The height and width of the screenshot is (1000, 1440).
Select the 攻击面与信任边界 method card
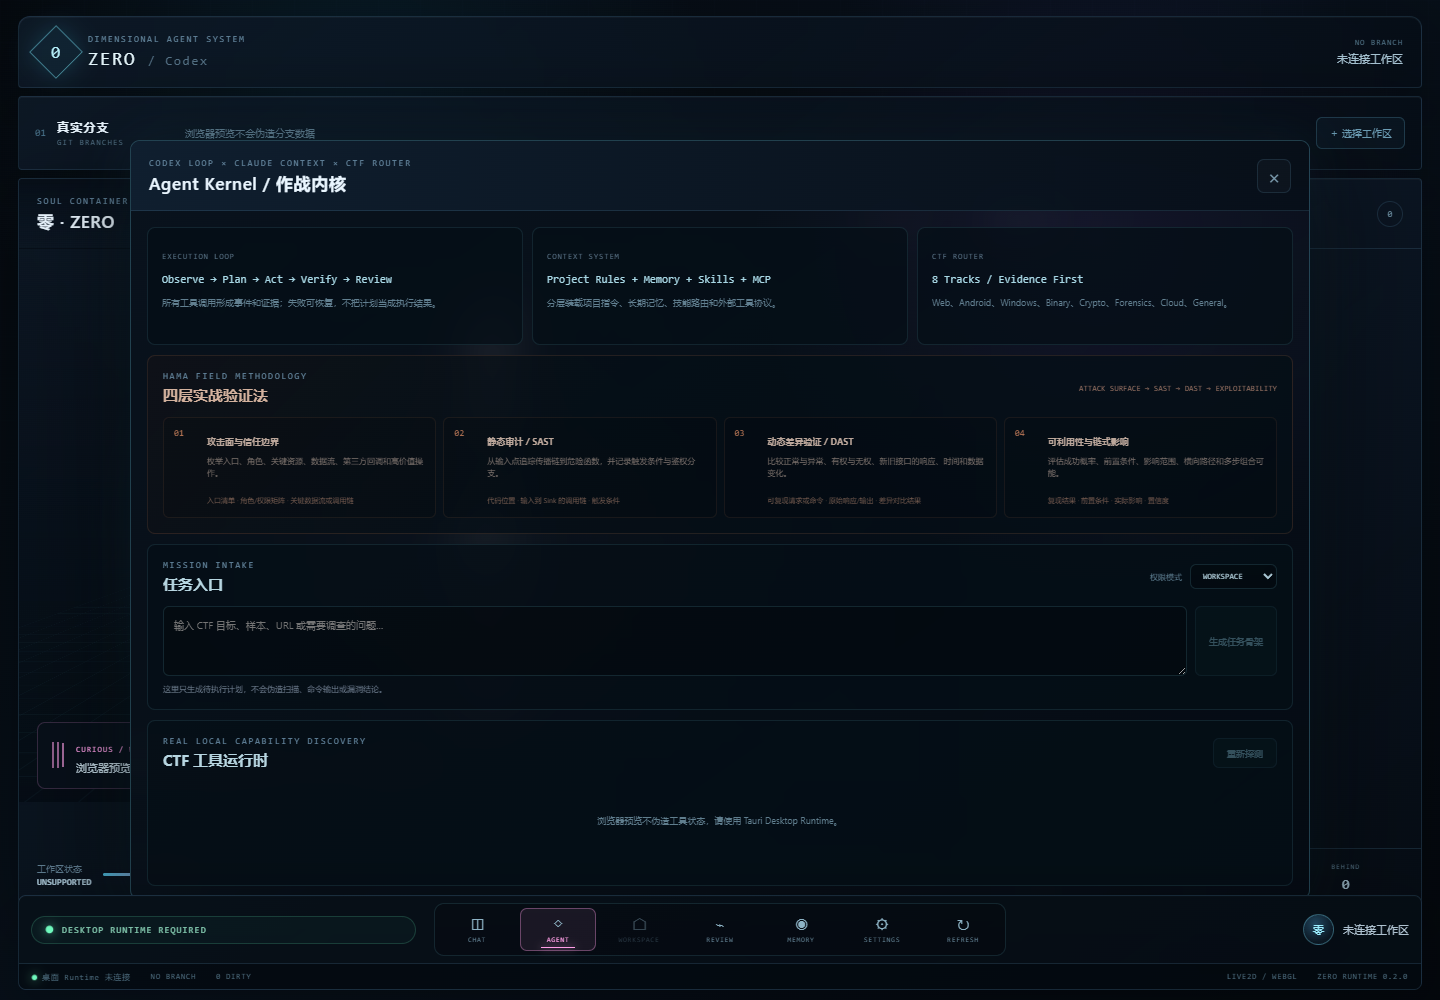point(299,467)
